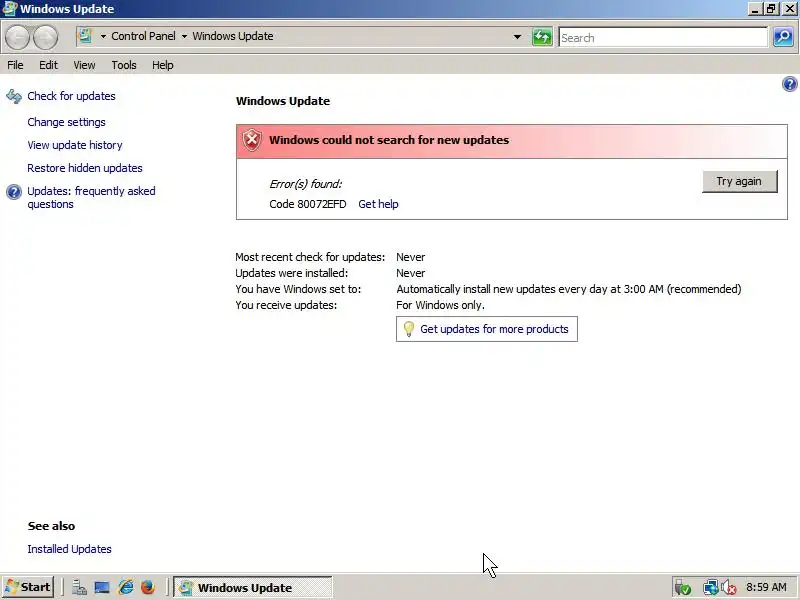This screenshot has width=800, height=600.
Task: Click the safely remove hardware tray icon
Action: click(x=682, y=588)
